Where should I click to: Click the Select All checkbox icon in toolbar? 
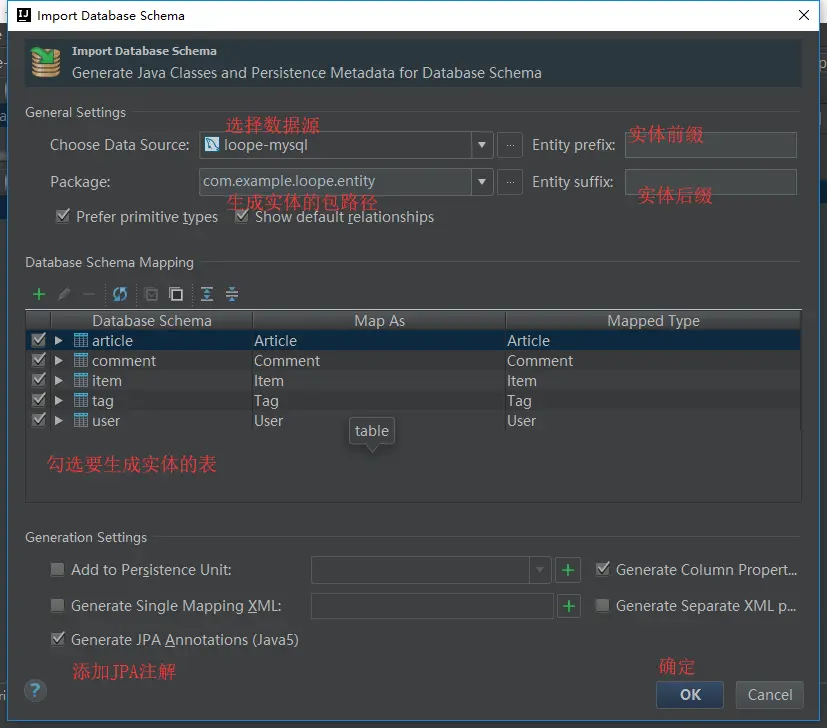click(x=151, y=294)
